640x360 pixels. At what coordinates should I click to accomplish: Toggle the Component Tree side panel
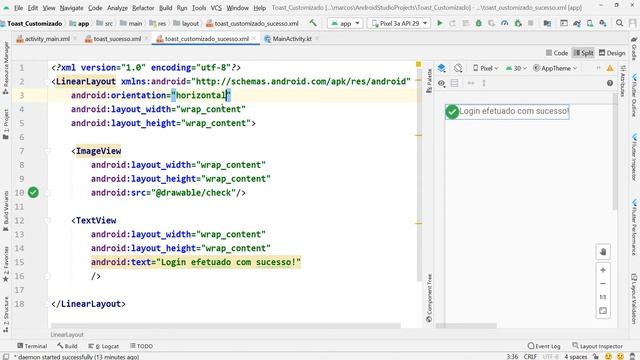coord(429,299)
